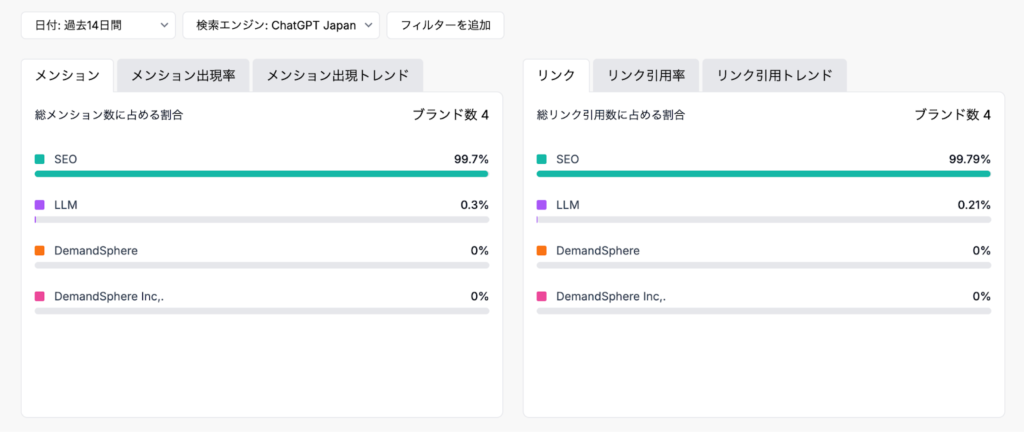Click the purple LLM swatch in links panel

coord(542,205)
